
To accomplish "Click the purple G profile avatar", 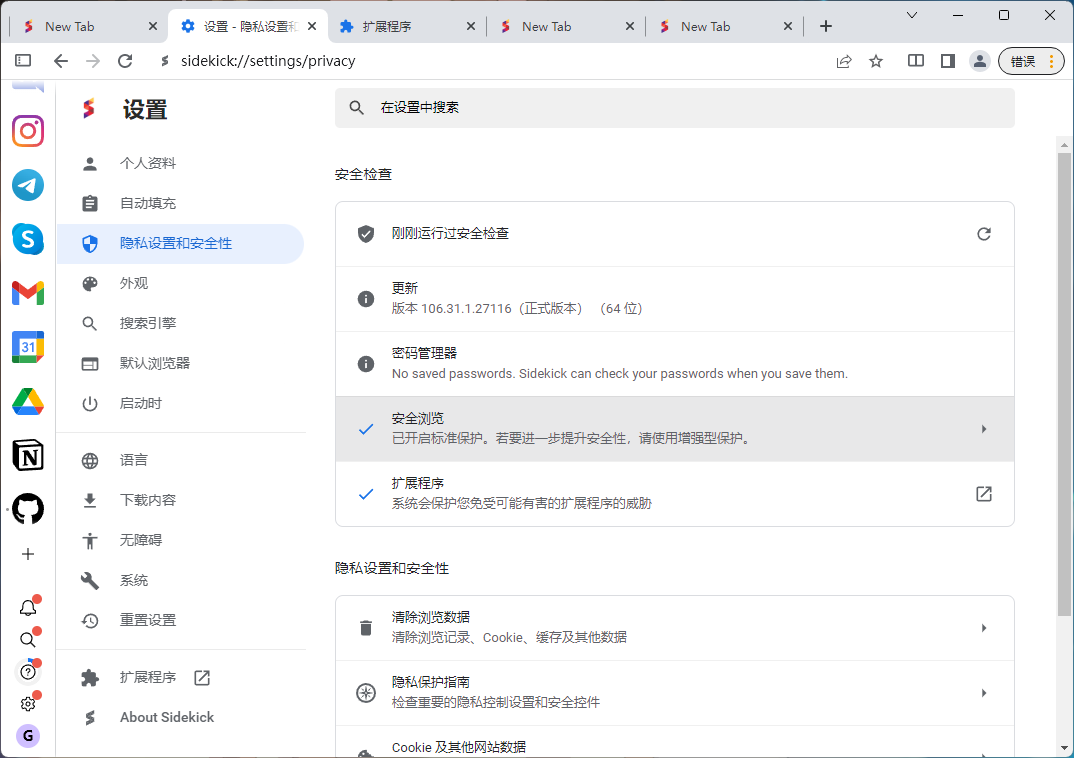I will pyautogui.click(x=28, y=736).
